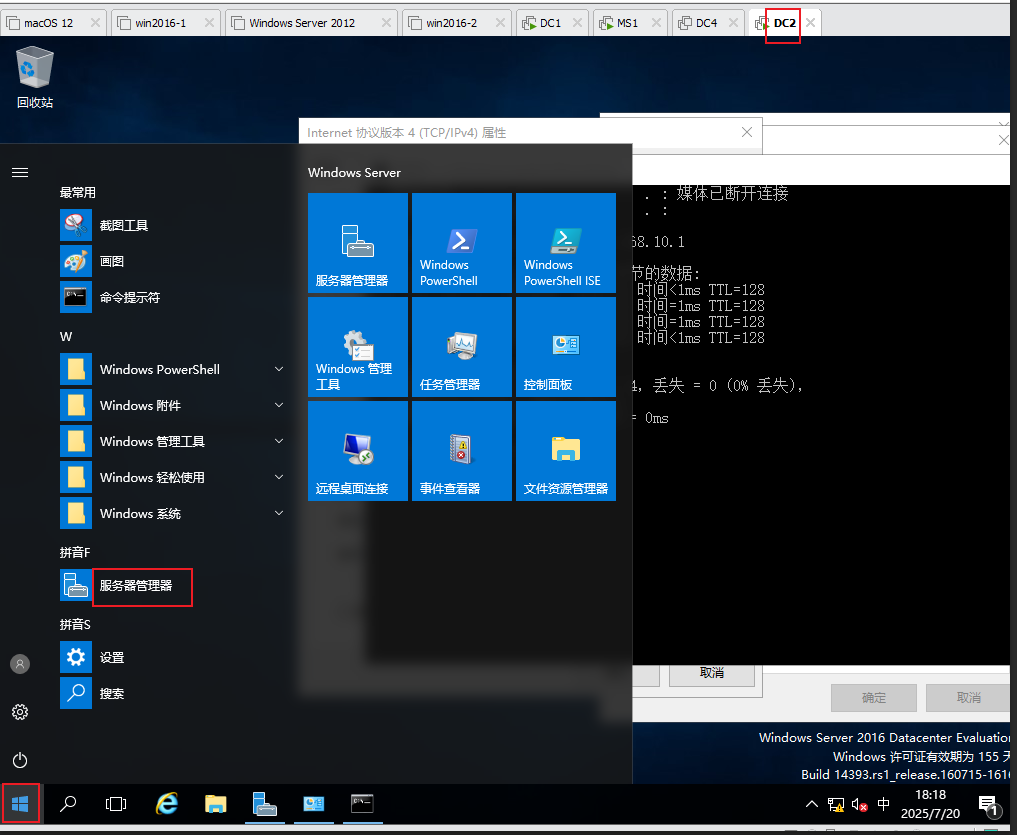1017x835 pixels.
Task: Launch 画图 from most used list
Action: pyautogui.click(x=172, y=261)
